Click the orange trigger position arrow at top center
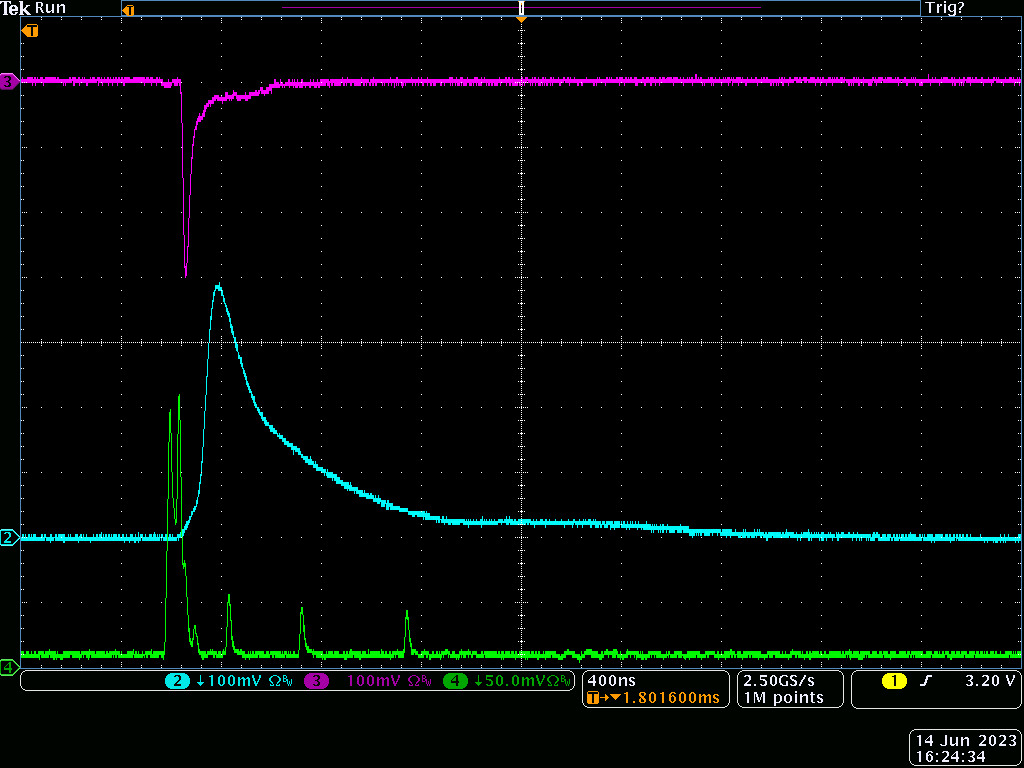The image size is (1024, 768). 521,19
